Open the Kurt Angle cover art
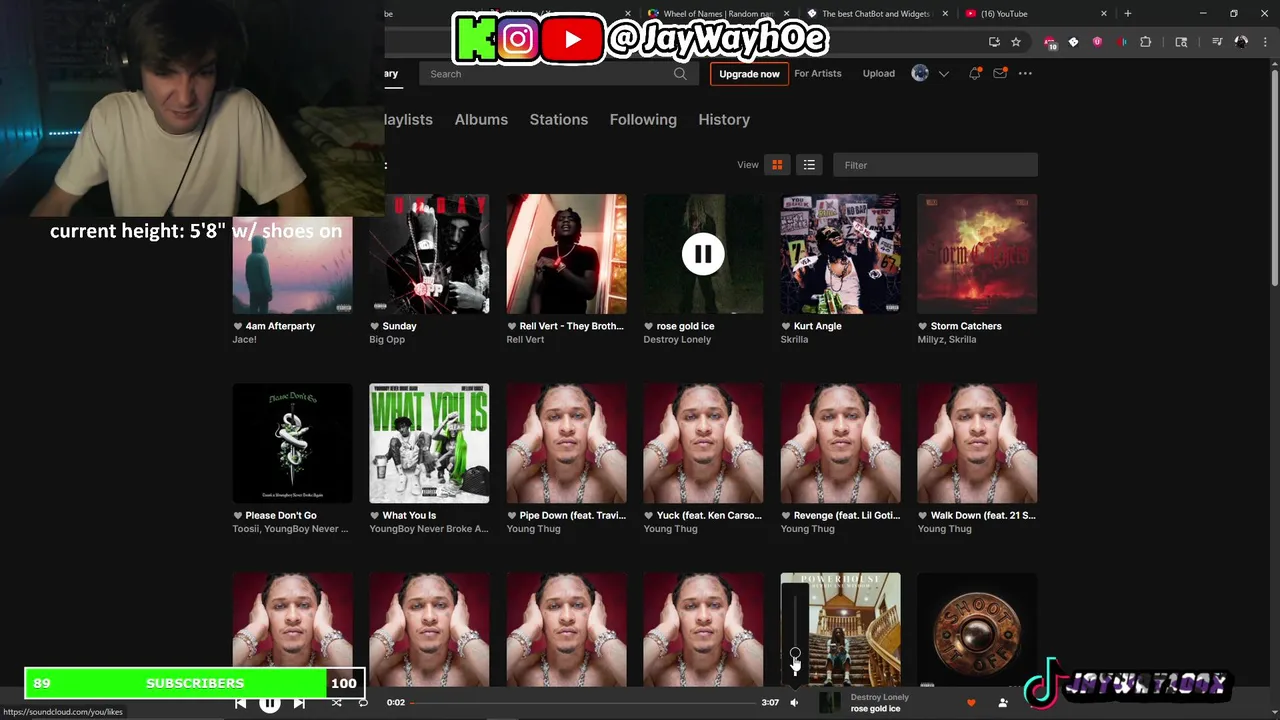 (x=840, y=254)
